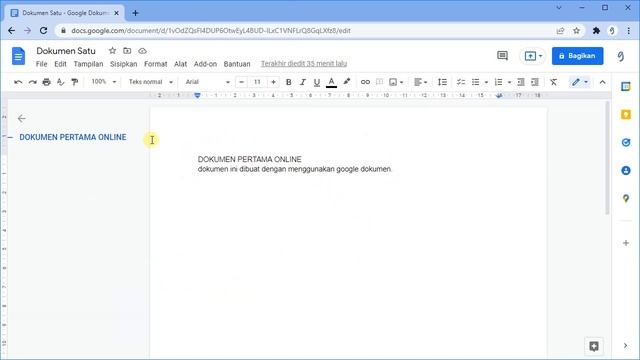Open Google Calendar side panel
Viewport: 640px width, 360px height.
coord(626,87)
